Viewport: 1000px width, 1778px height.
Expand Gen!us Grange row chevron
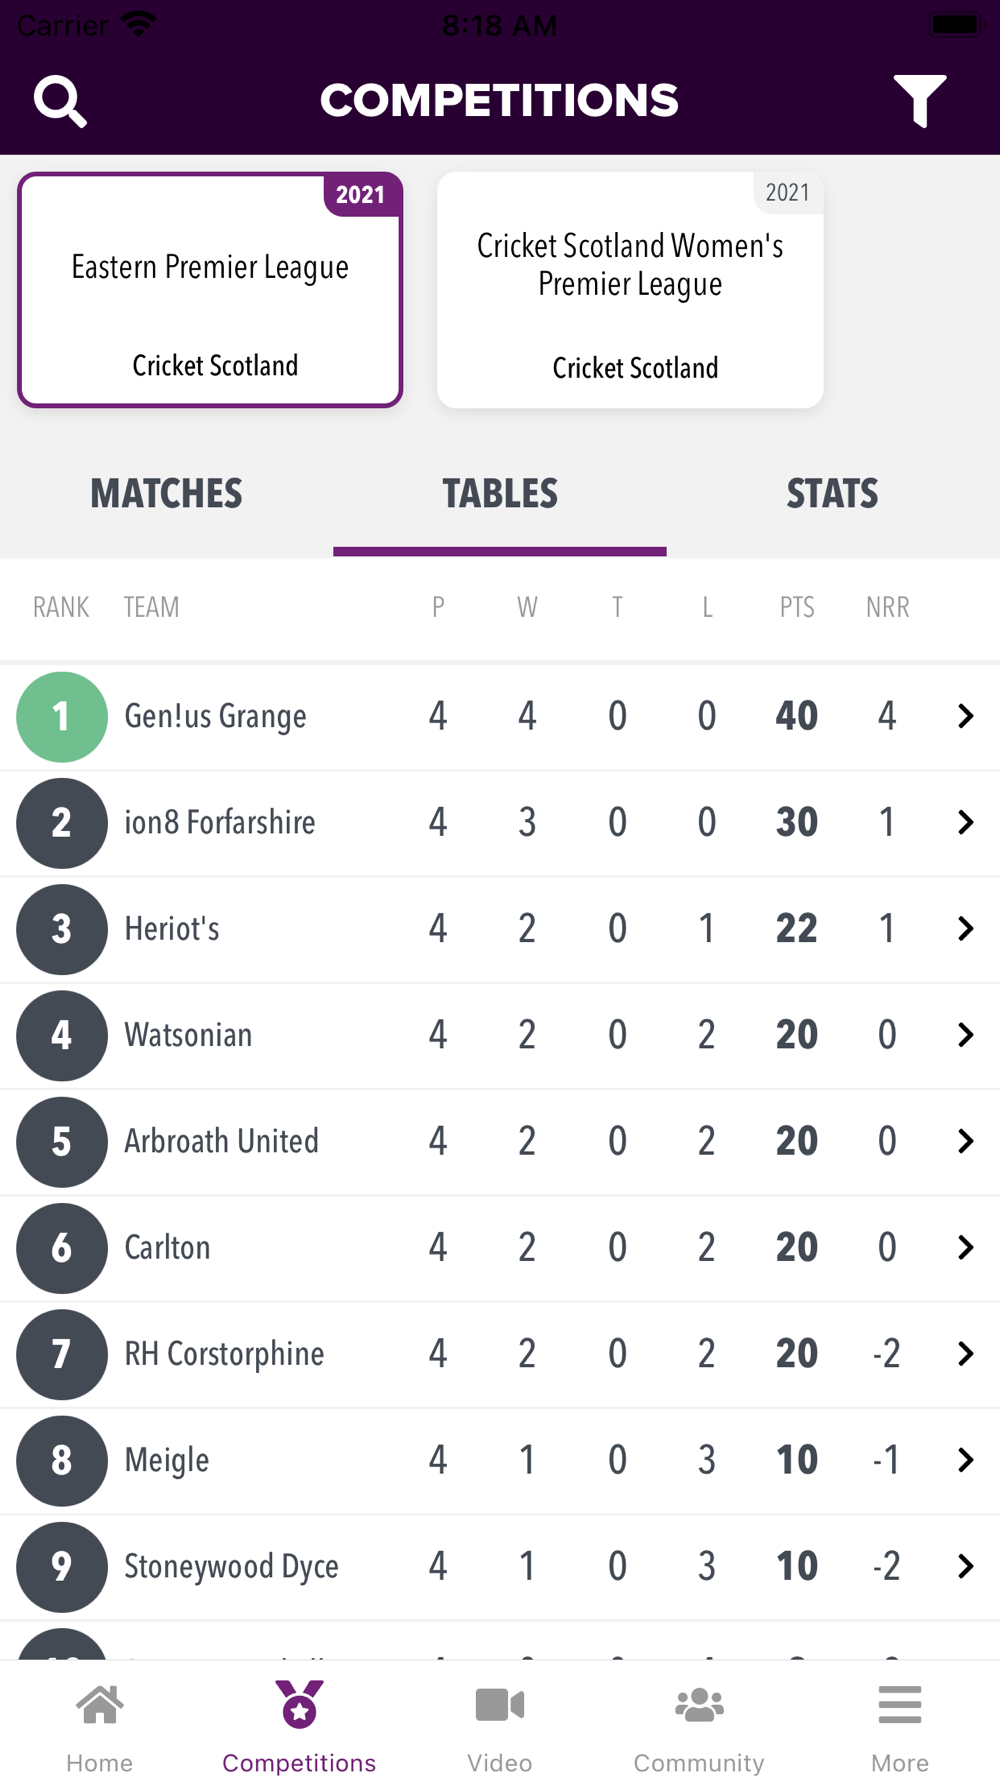(965, 716)
